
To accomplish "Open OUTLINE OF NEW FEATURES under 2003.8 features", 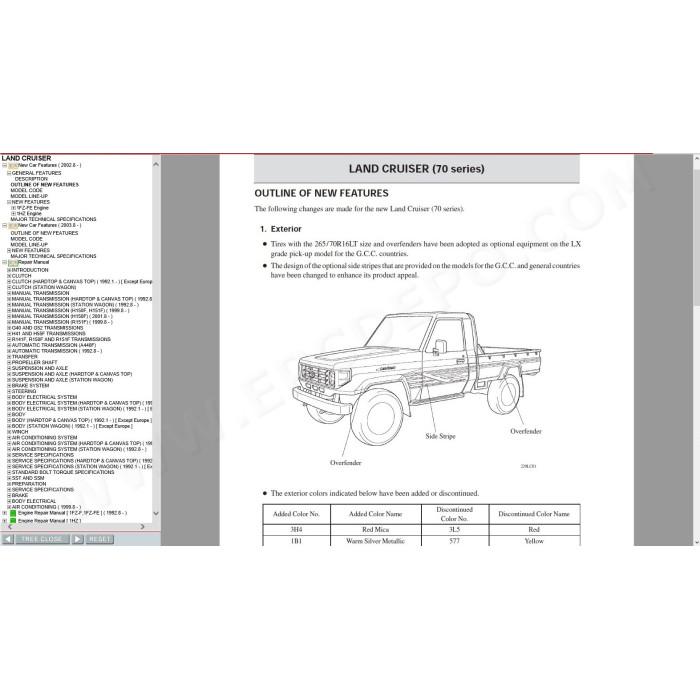I will 44,233.
